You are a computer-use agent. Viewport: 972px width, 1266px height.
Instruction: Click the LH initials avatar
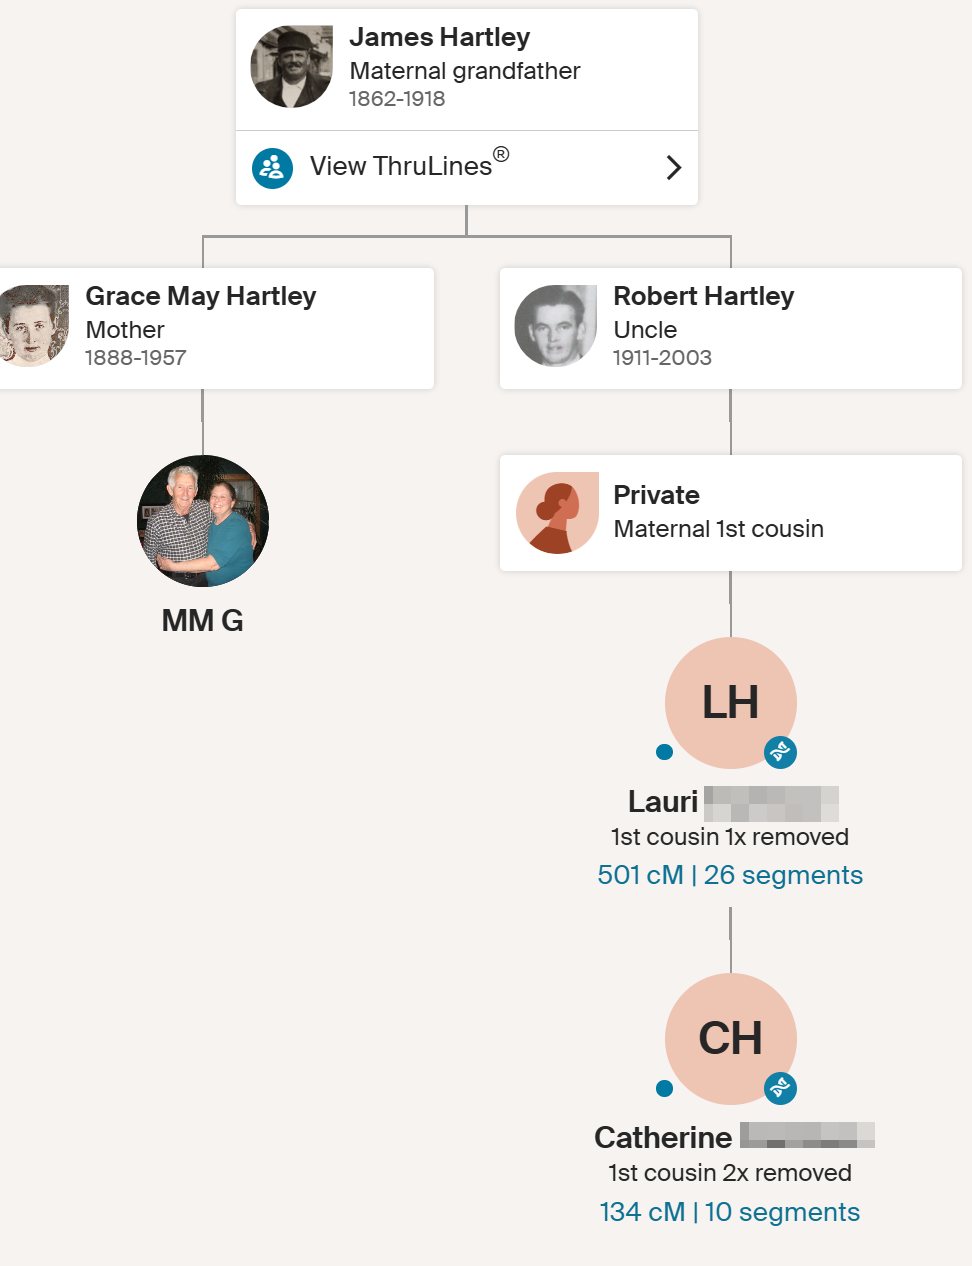[x=731, y=703]
